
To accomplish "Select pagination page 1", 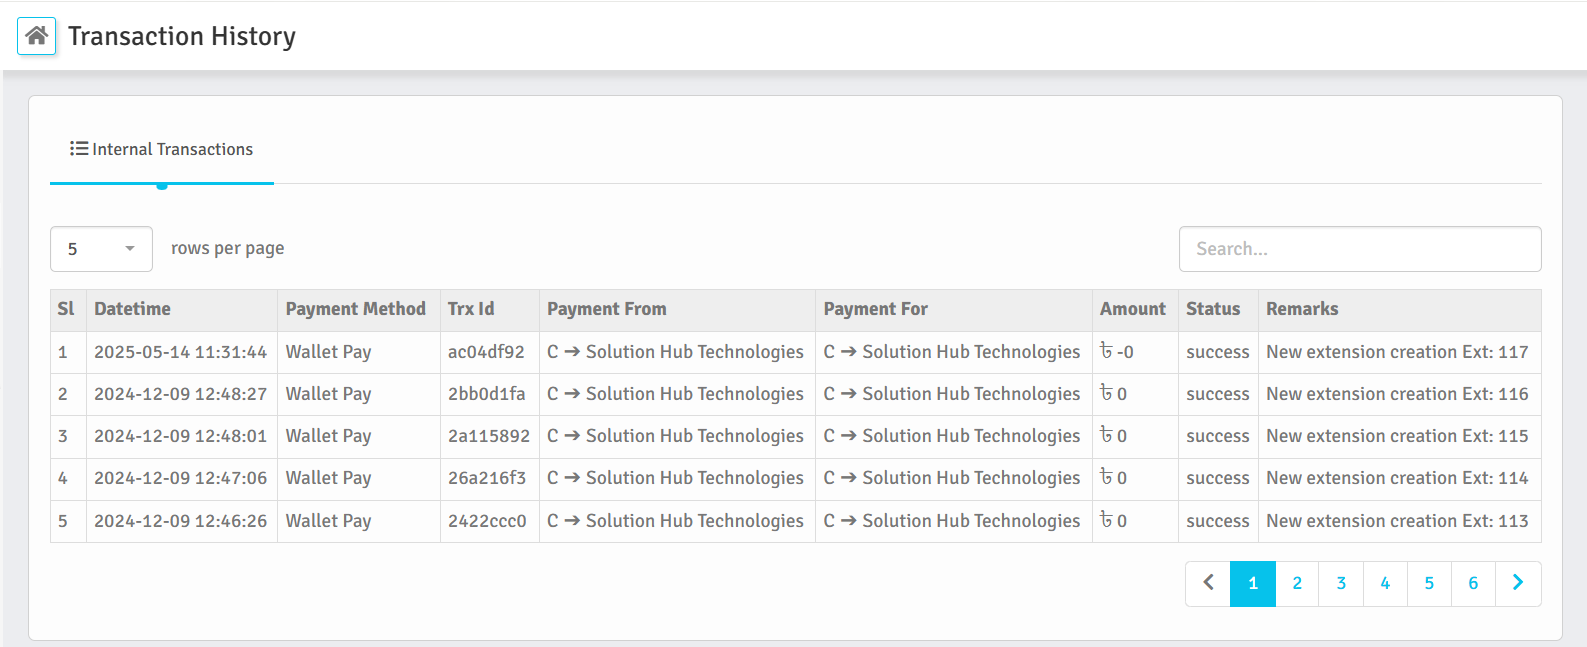I will click(x=1253, y=583).
